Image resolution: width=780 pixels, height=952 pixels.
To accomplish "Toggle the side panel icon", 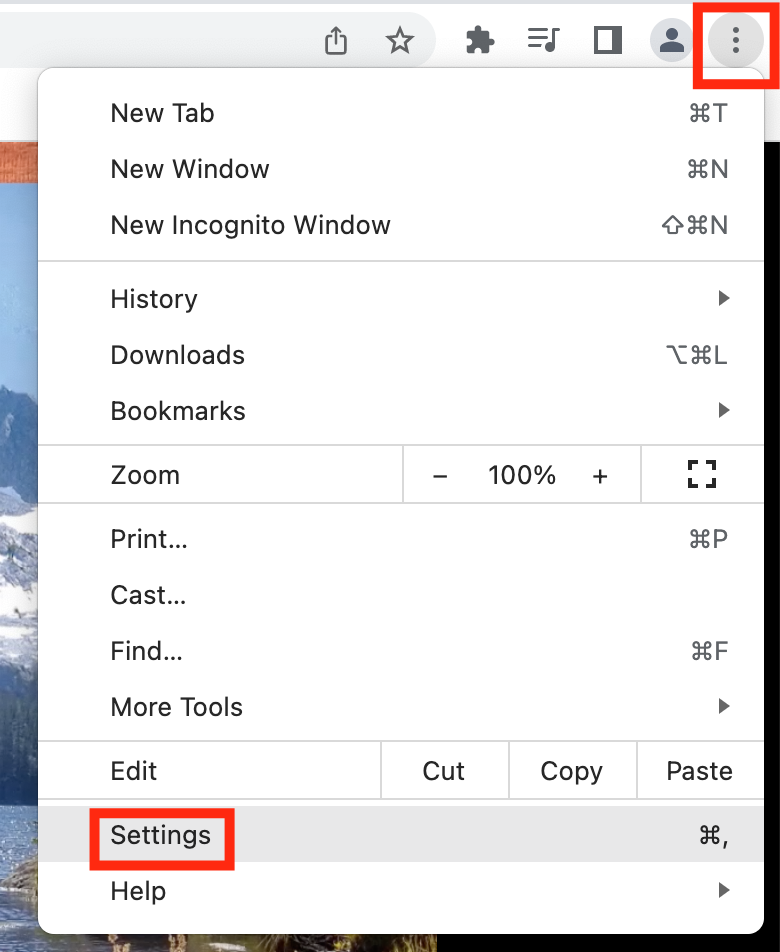I will 608,40.
